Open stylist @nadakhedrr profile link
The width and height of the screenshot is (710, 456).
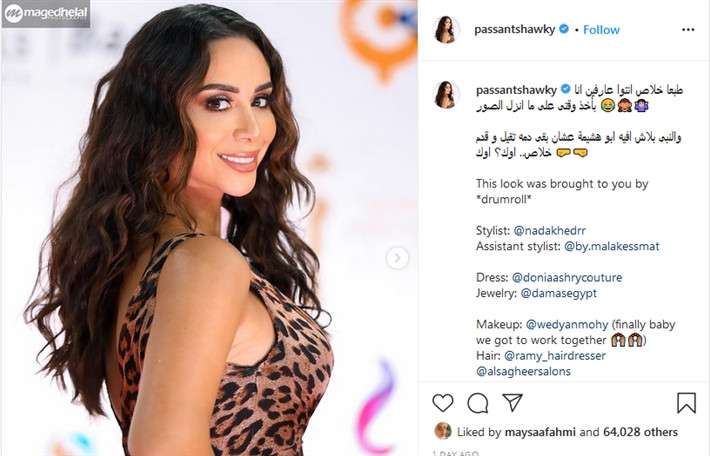549,230
